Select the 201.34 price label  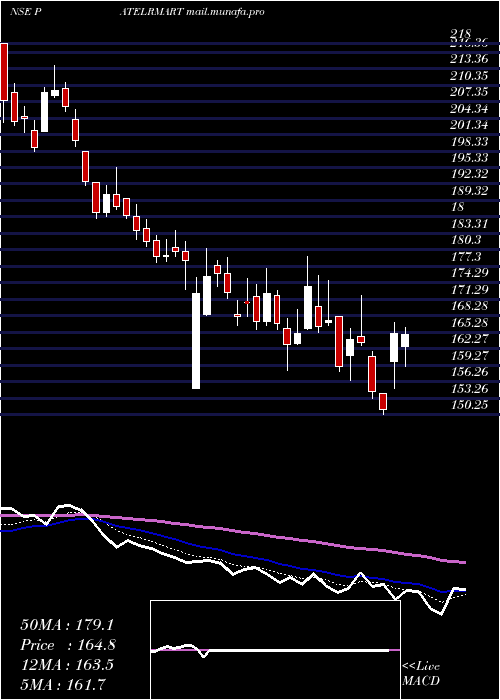coord(469,125)
